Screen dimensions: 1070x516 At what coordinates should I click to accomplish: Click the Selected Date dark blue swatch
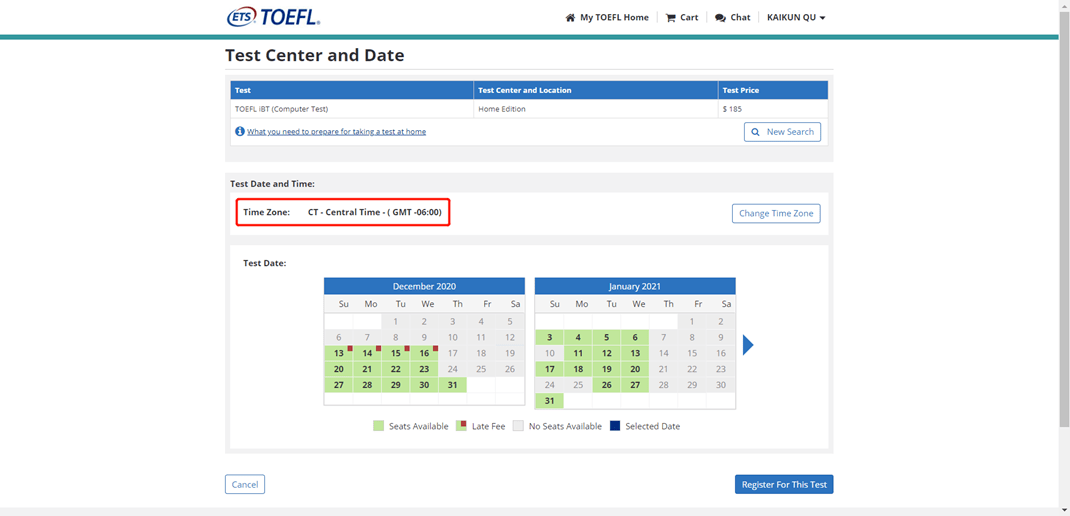(615, 426)
